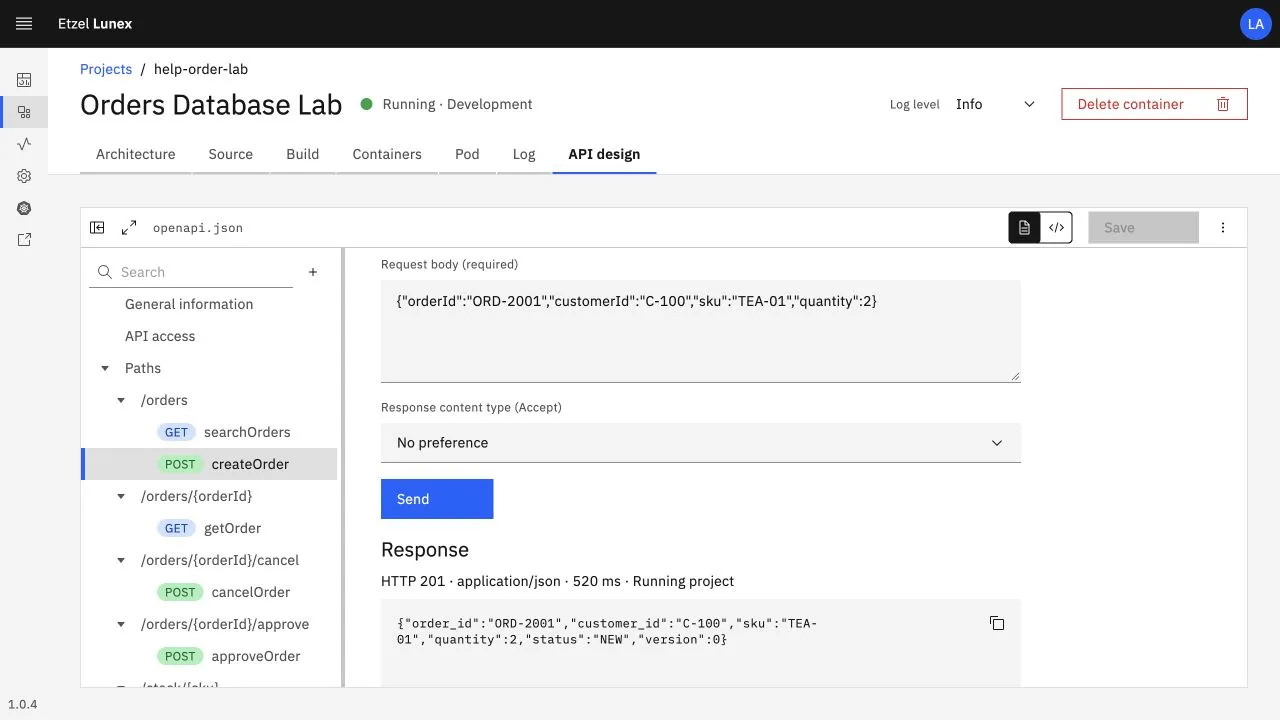Open the Log tab

pos(524,154)
